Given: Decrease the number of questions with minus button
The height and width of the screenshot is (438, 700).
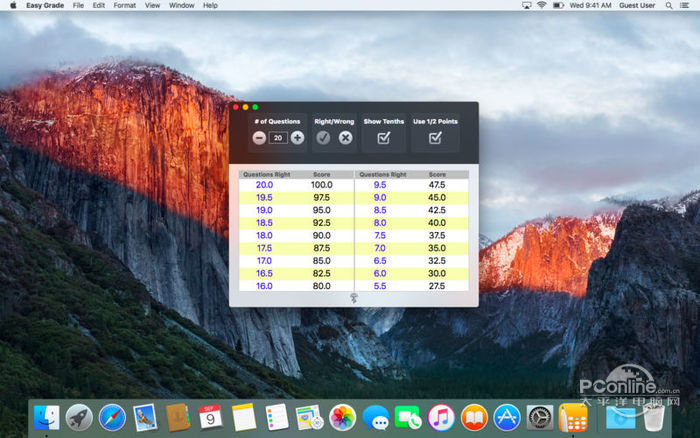Looking at the screenshot, I should coord(259,138).
